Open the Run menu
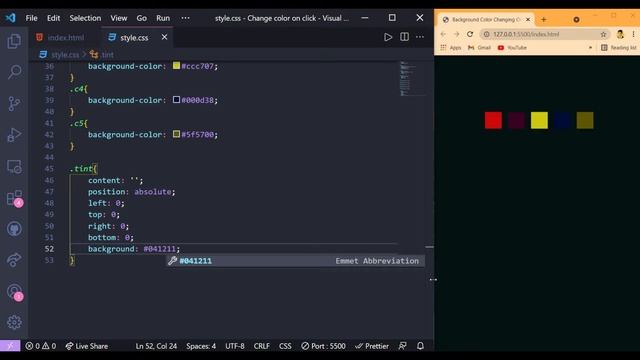Viewport: 640px width, 360px height. (163, 18)
